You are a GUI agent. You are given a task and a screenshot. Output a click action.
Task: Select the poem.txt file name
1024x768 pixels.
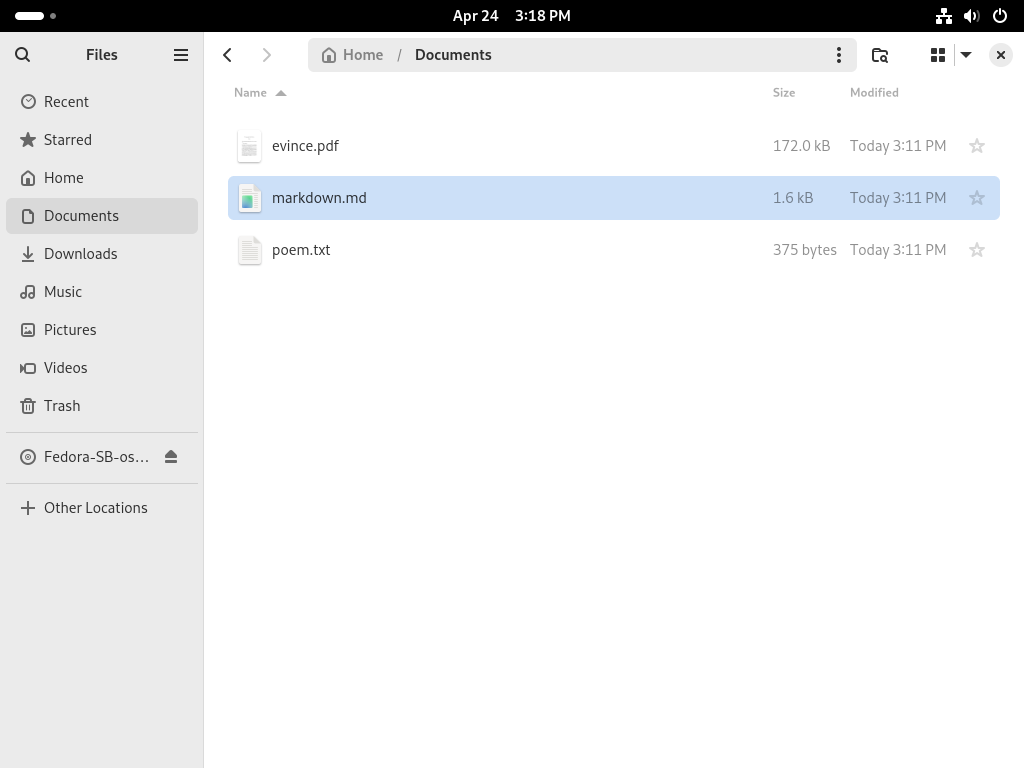point(301,250)
